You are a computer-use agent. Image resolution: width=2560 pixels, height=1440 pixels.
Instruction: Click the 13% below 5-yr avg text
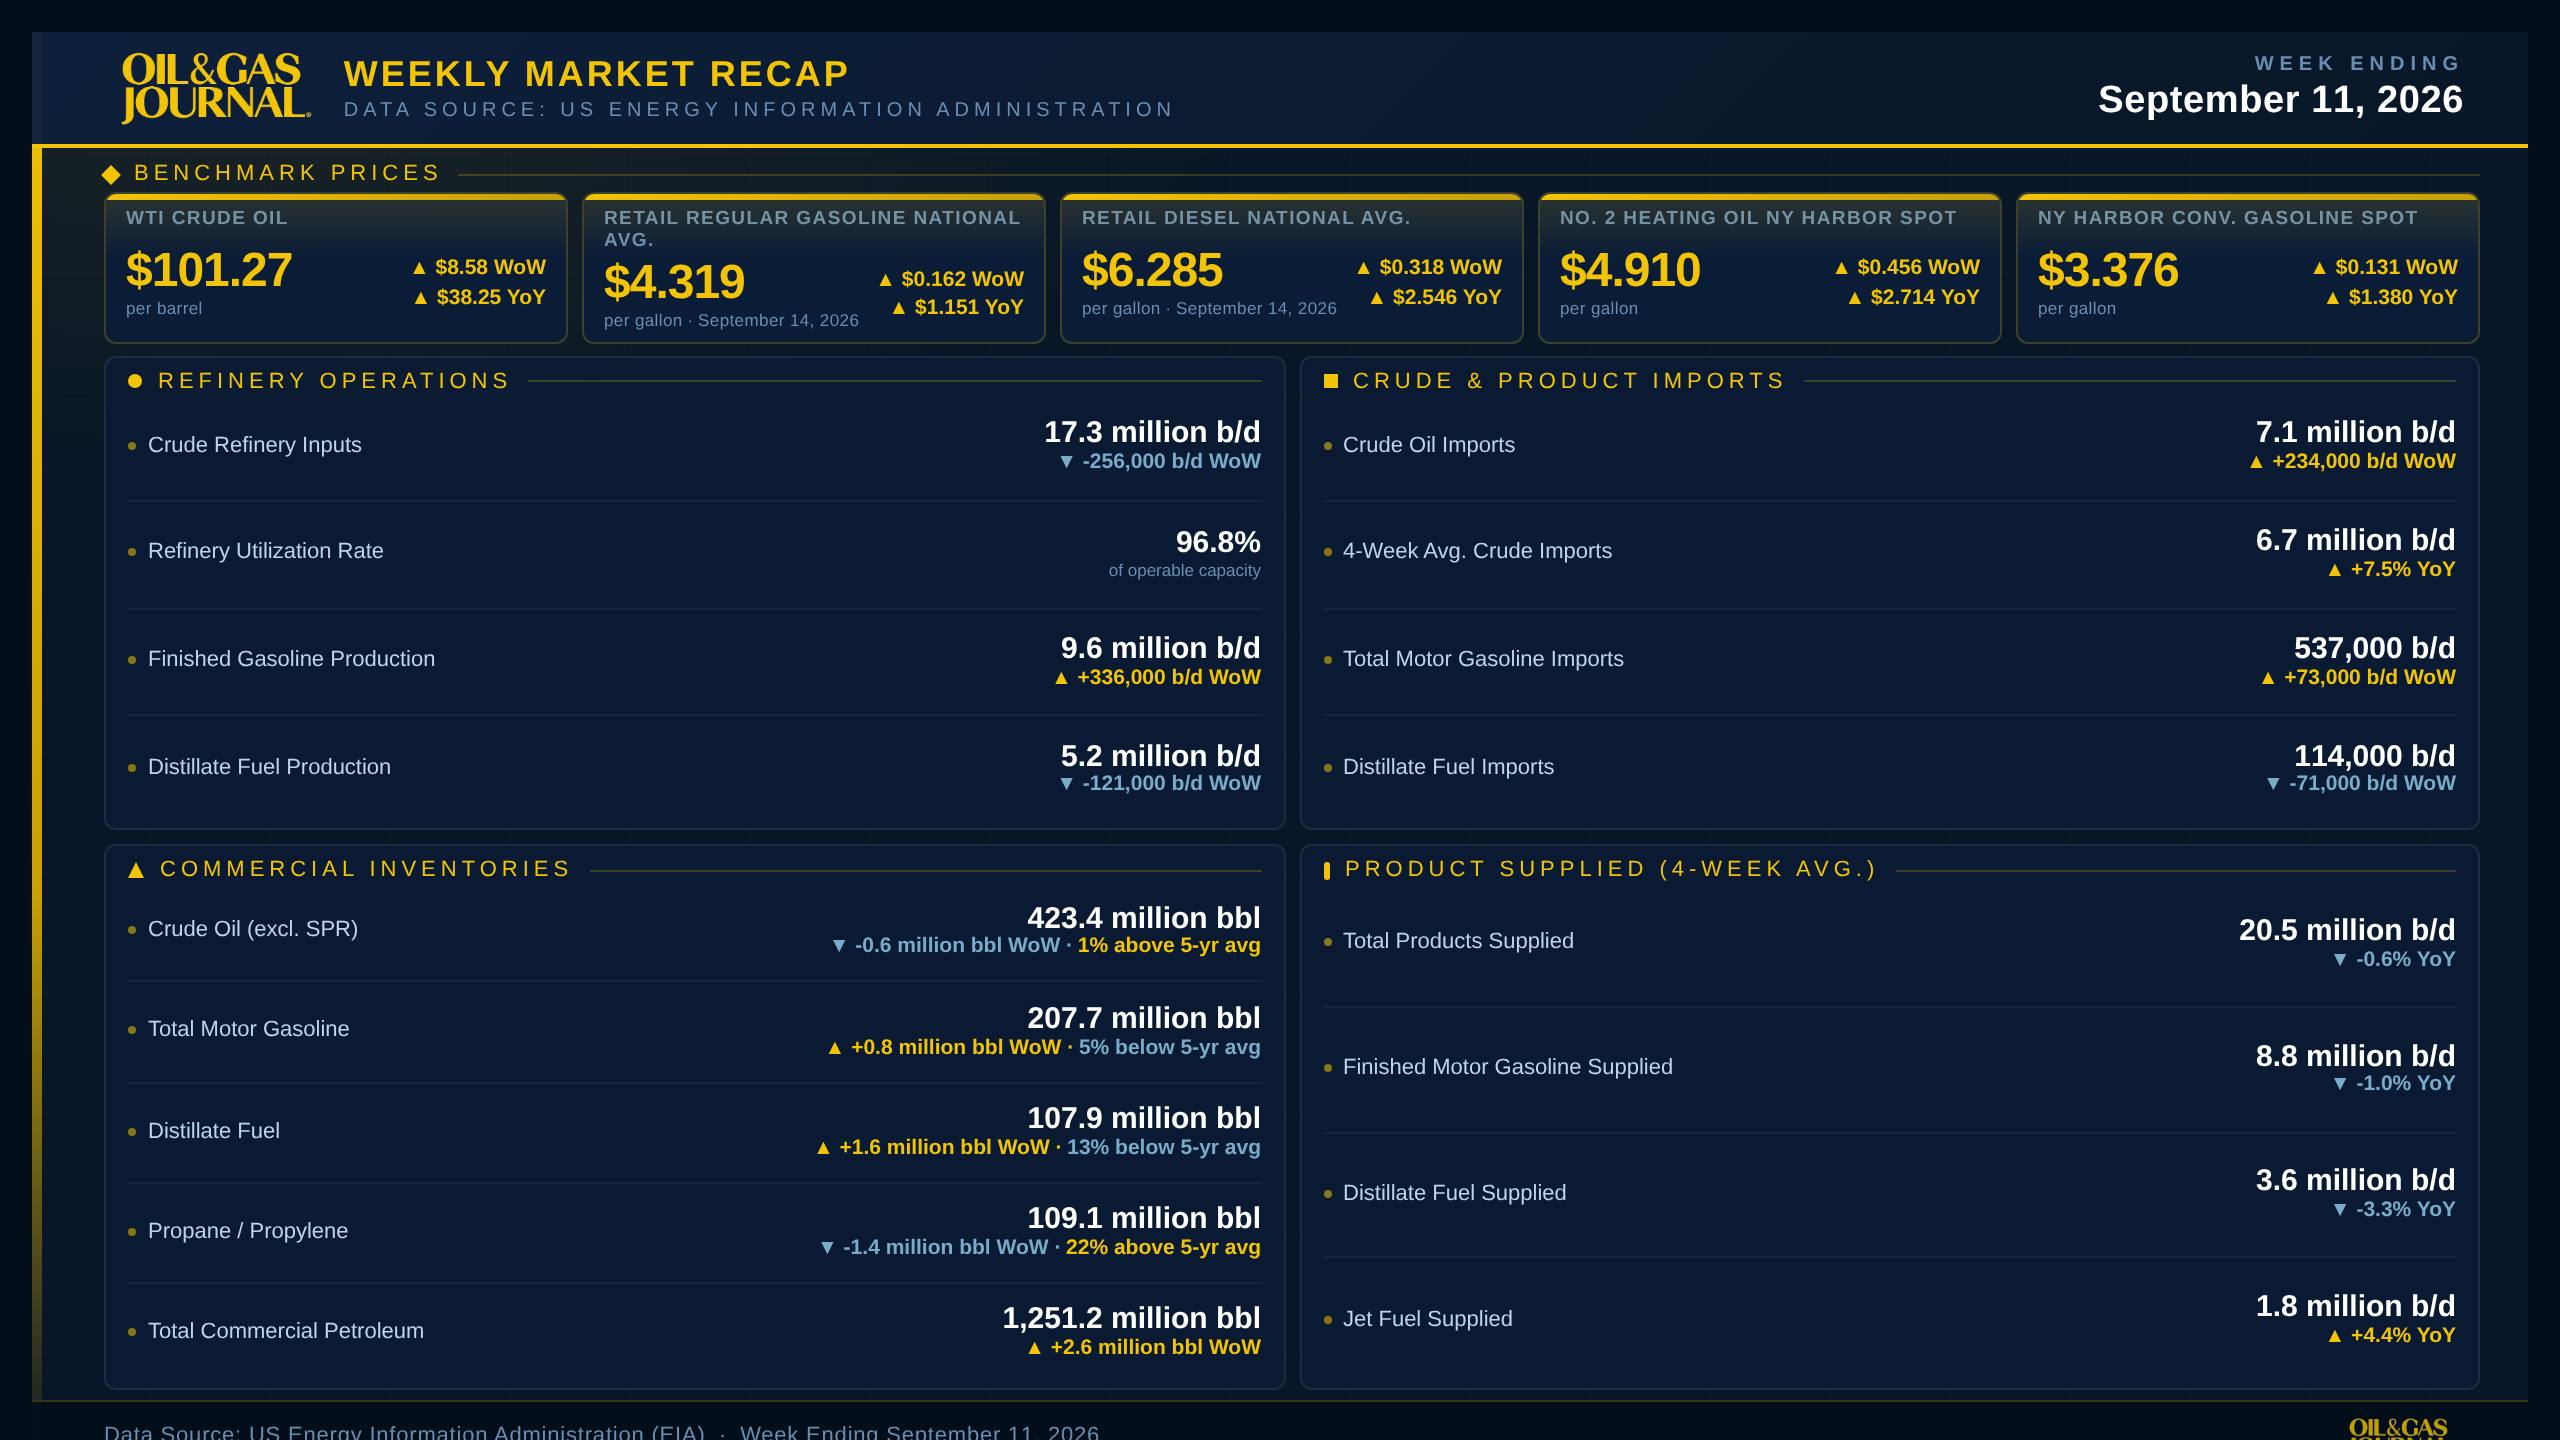1164,1148
